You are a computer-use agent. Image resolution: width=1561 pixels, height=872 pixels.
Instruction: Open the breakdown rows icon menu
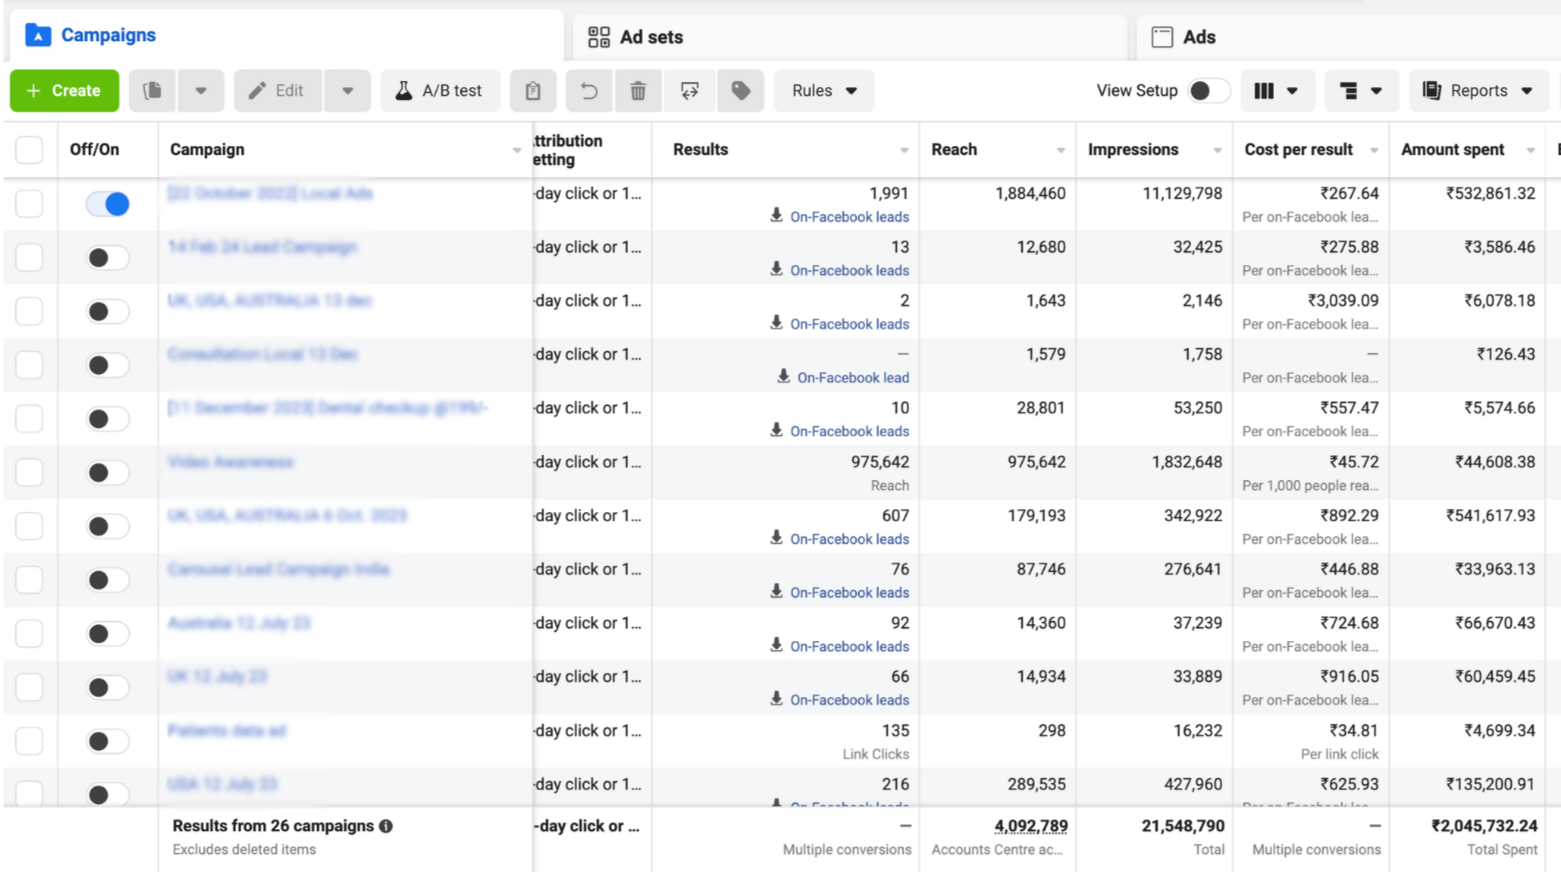pyautogui.click(x=1360, y=91)
